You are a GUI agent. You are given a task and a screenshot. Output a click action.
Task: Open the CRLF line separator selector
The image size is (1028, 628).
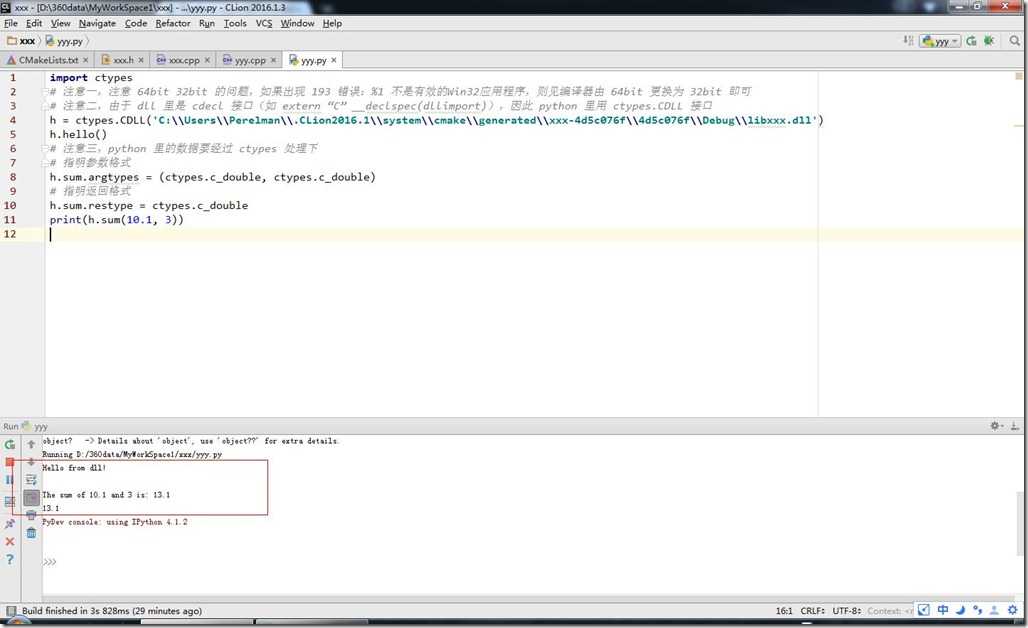pos(812,611)
